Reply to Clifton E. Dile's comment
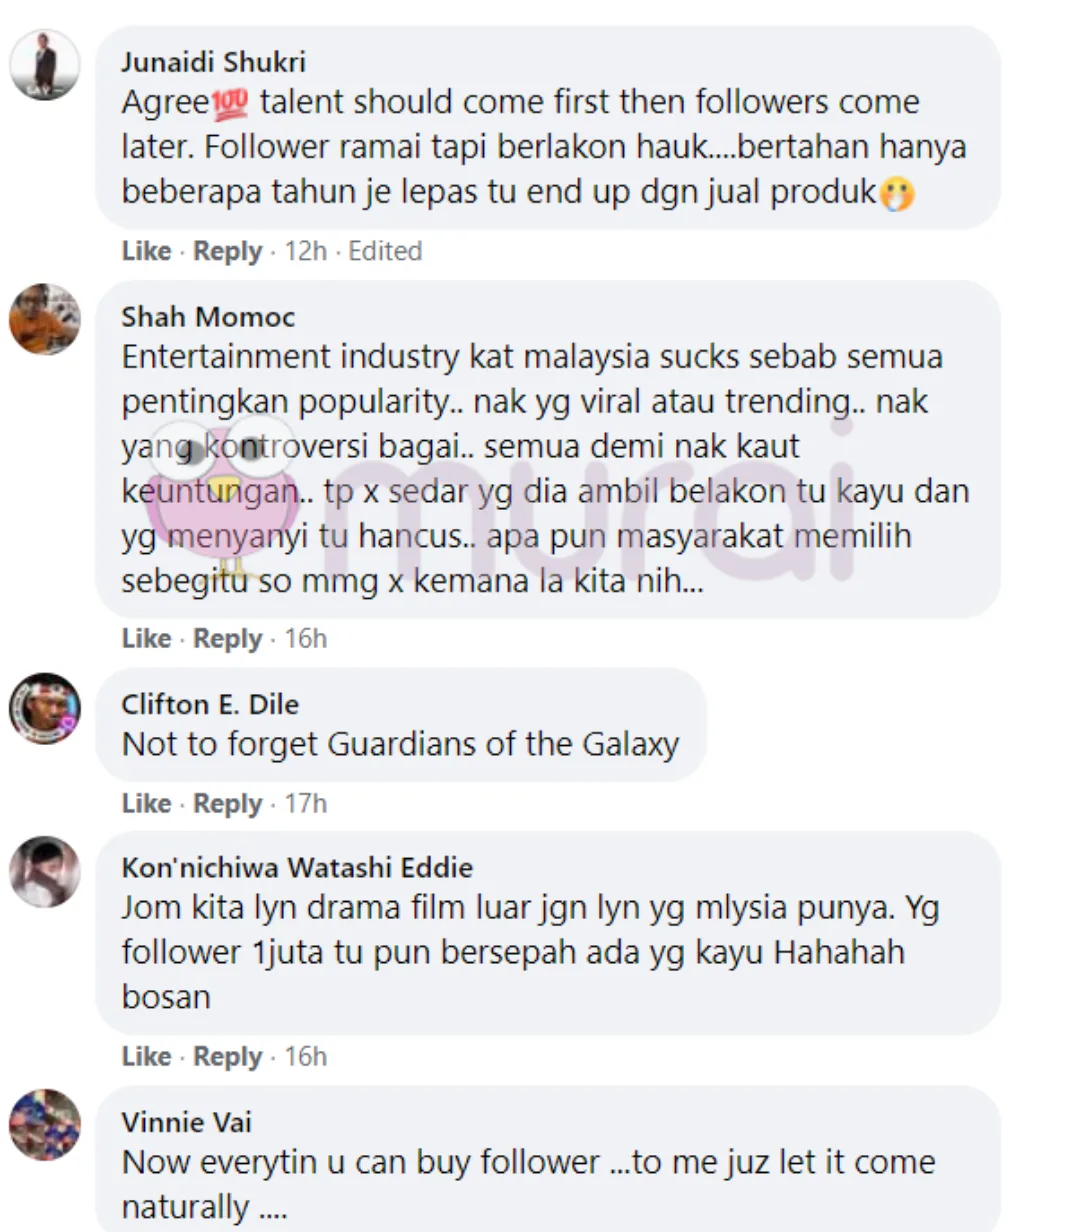This screenshot has height=1232, width=1080. (227, 803)
